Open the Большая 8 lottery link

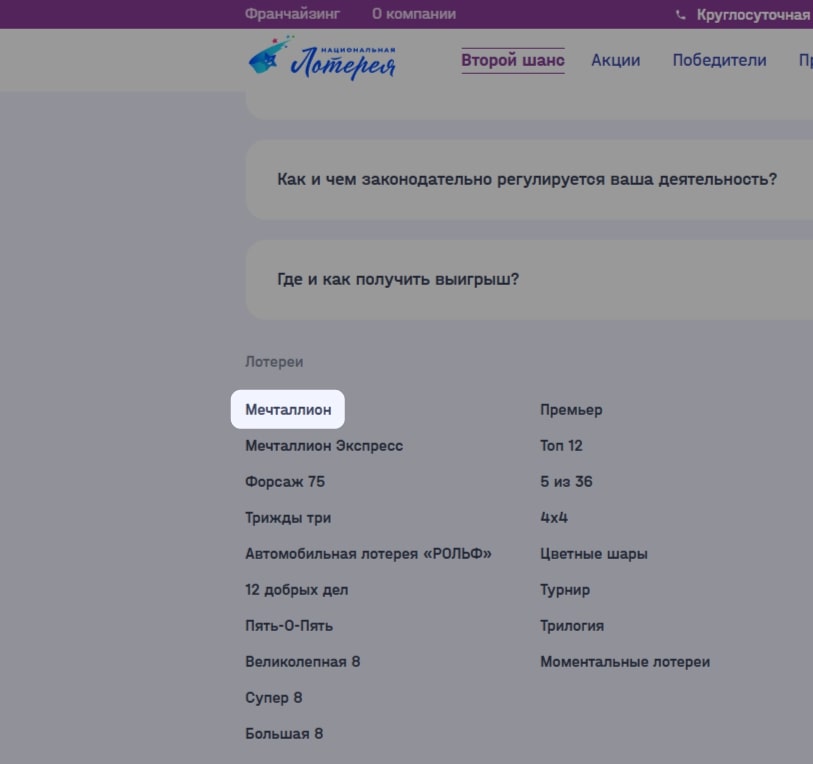[284, 734]
